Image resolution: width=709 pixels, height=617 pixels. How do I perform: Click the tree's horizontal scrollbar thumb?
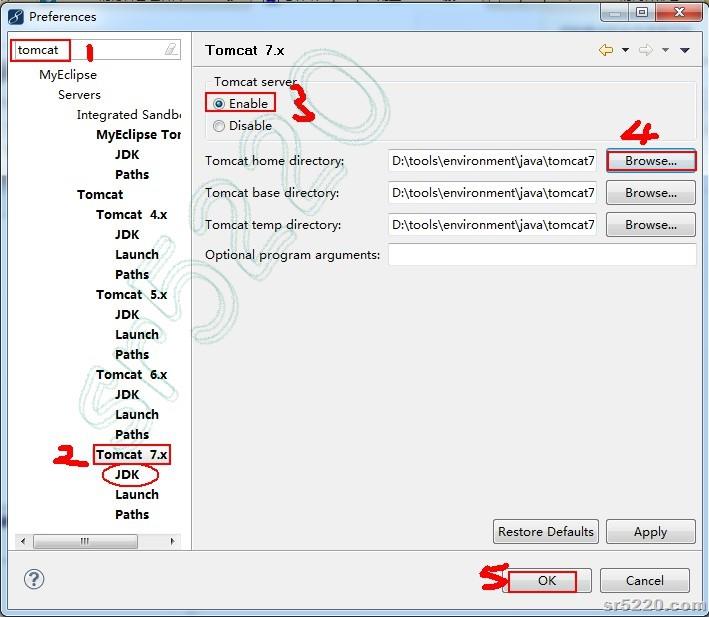pos(85,541)
